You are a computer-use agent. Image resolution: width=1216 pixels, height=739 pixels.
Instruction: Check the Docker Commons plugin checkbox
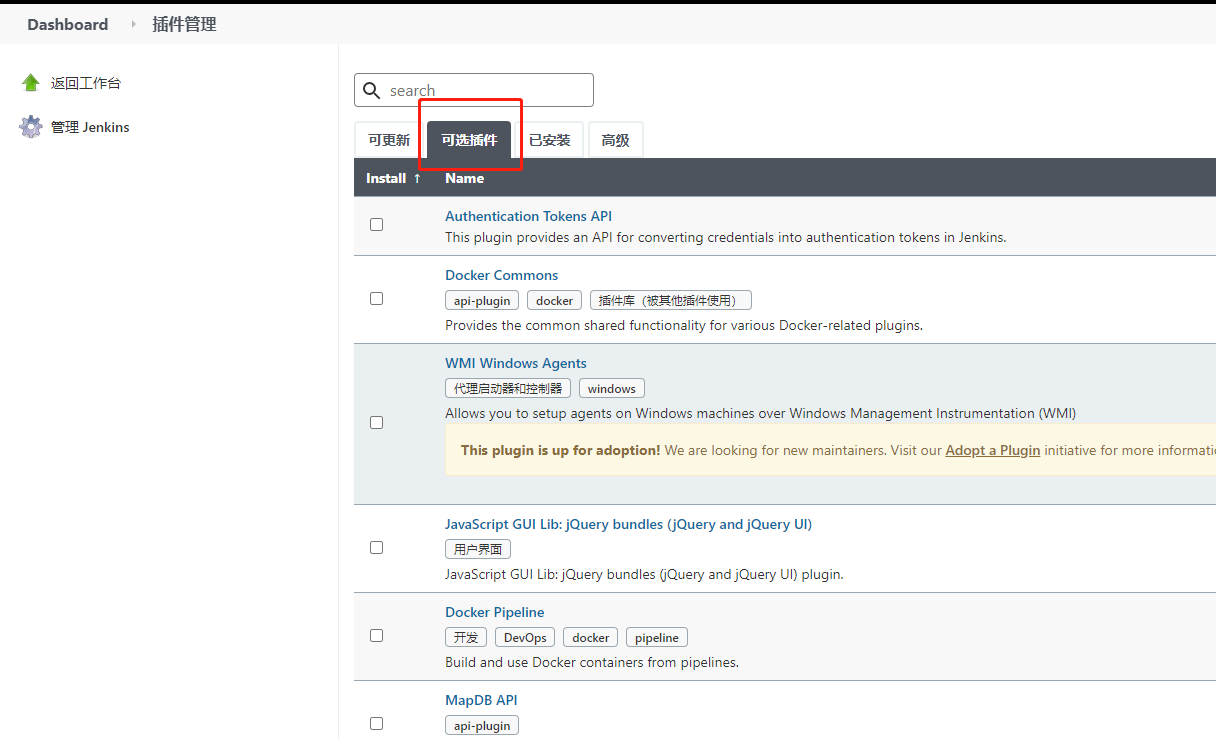377,299
